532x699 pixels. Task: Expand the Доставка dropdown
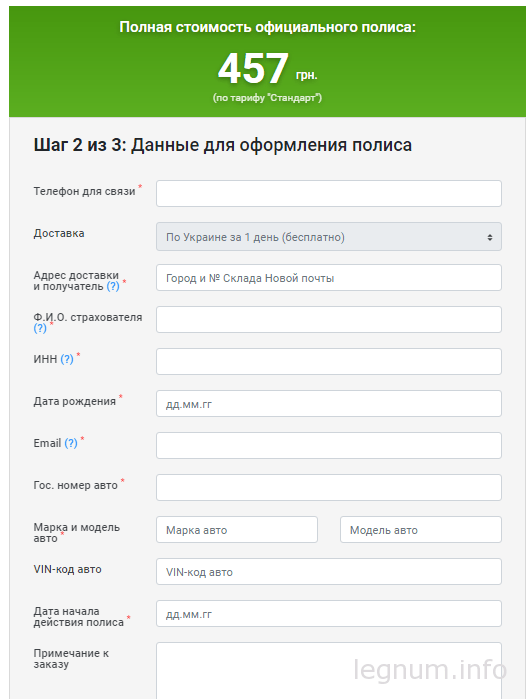[329, 237]
